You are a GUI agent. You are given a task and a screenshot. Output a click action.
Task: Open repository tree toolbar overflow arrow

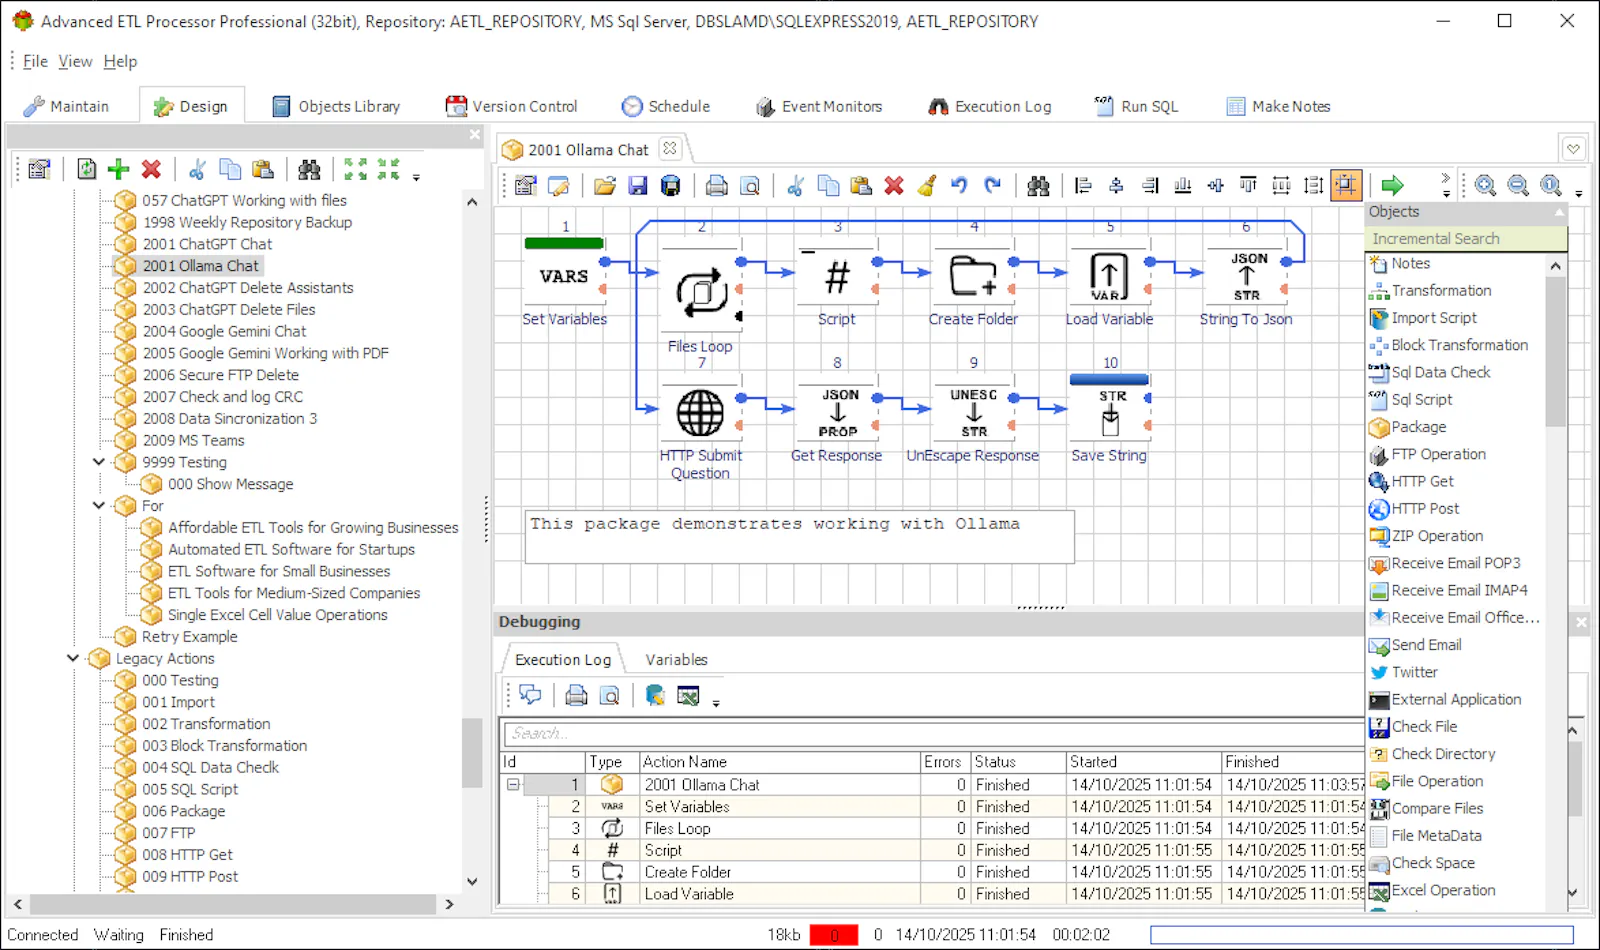pos(416,177)
